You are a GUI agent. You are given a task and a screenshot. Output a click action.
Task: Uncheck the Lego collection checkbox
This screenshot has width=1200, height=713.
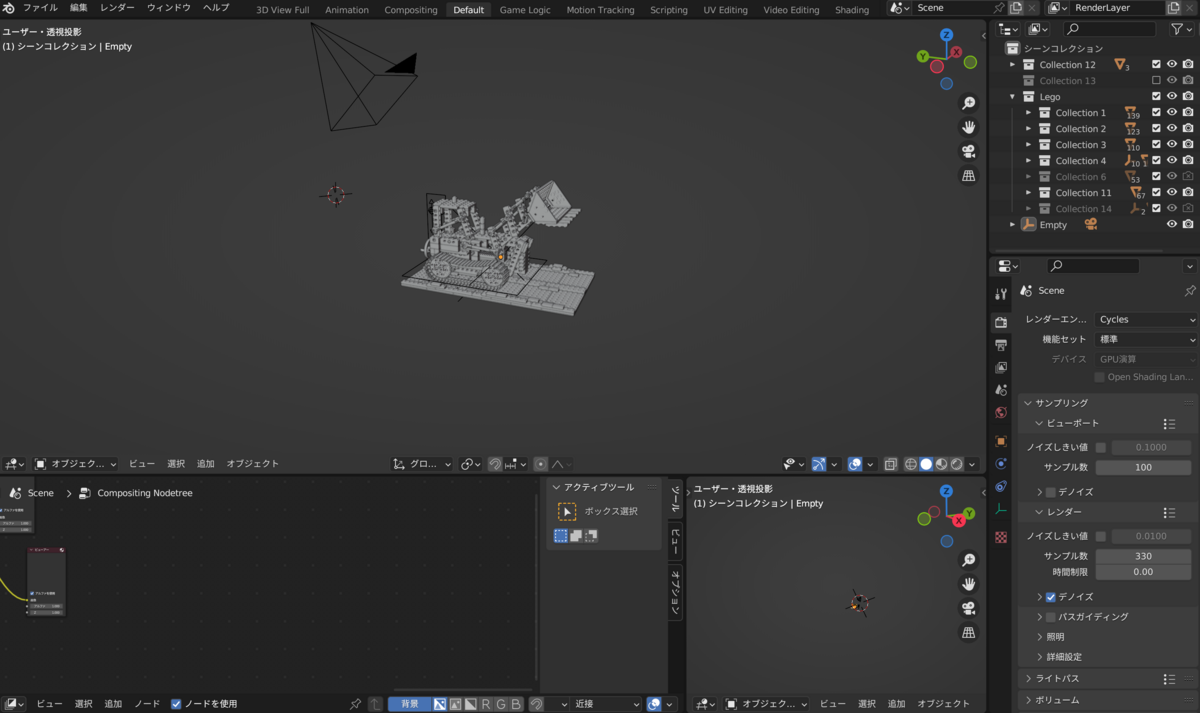point(1156,97)
